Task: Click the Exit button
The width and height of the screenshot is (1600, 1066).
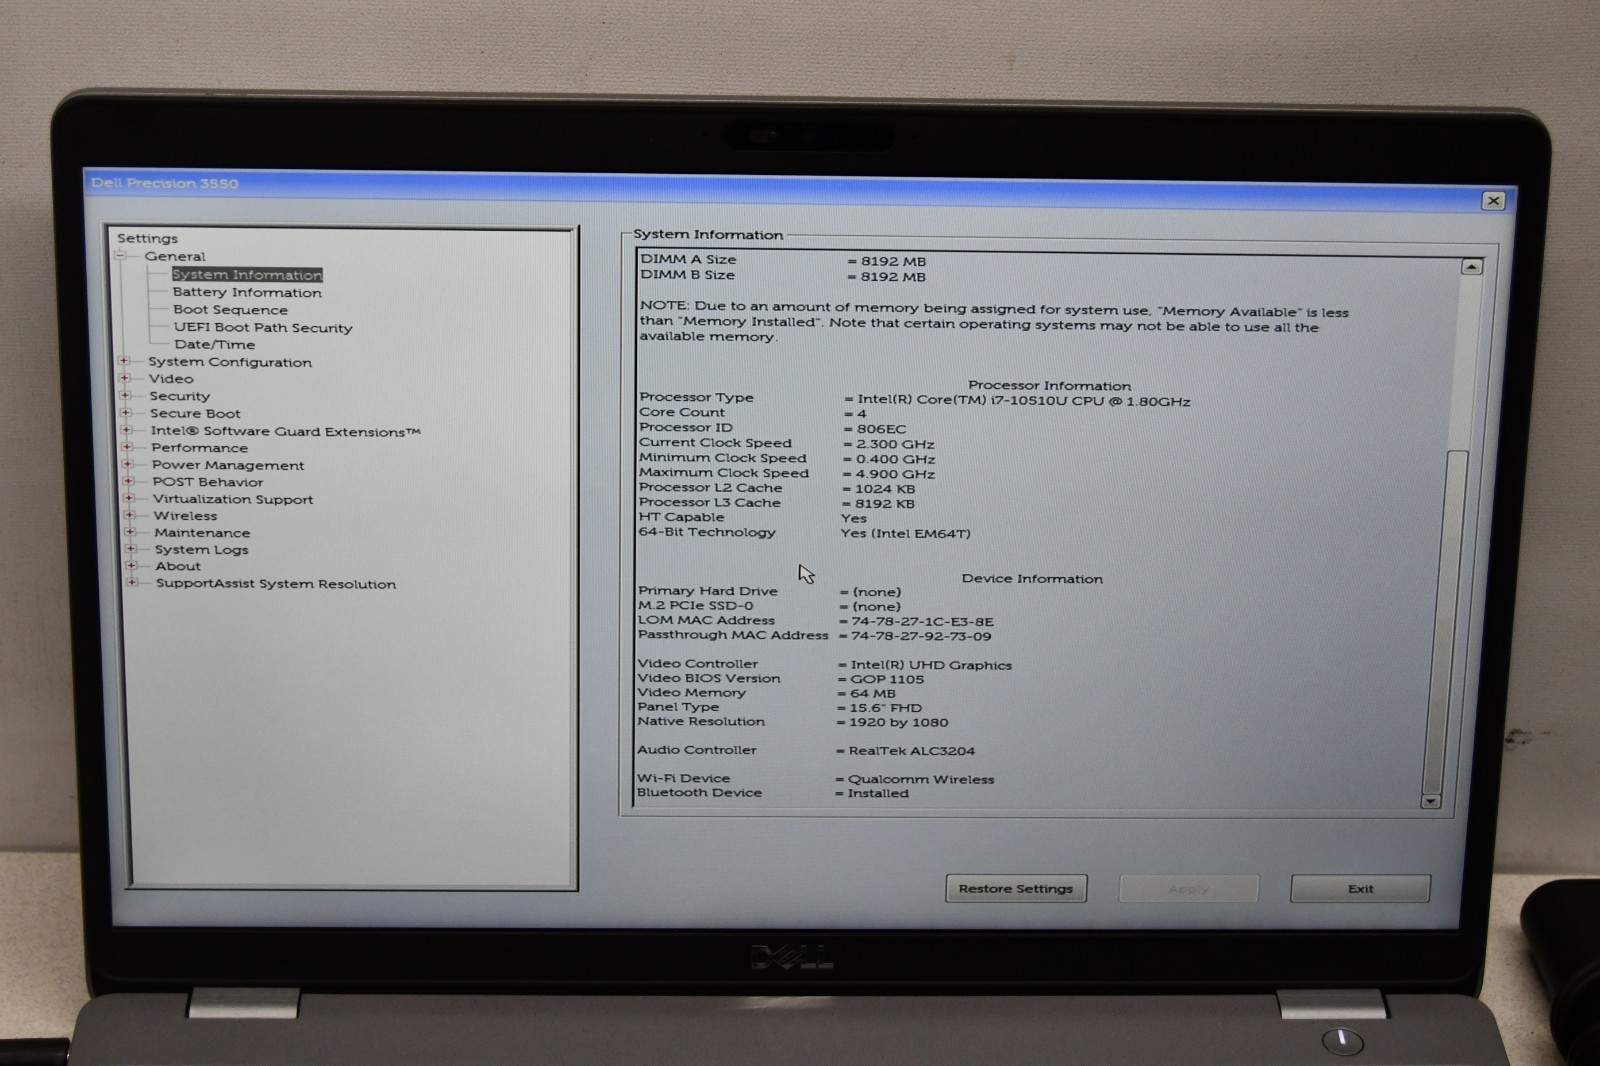Action: coord(1360,888)
